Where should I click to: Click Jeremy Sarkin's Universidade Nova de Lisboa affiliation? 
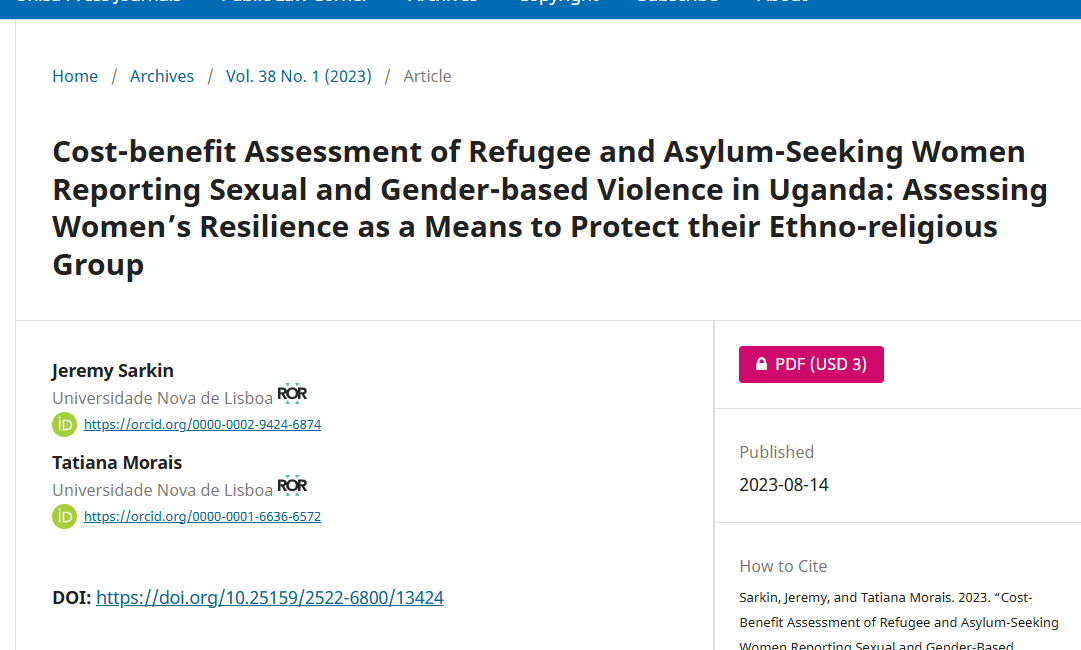pos(162,398)
